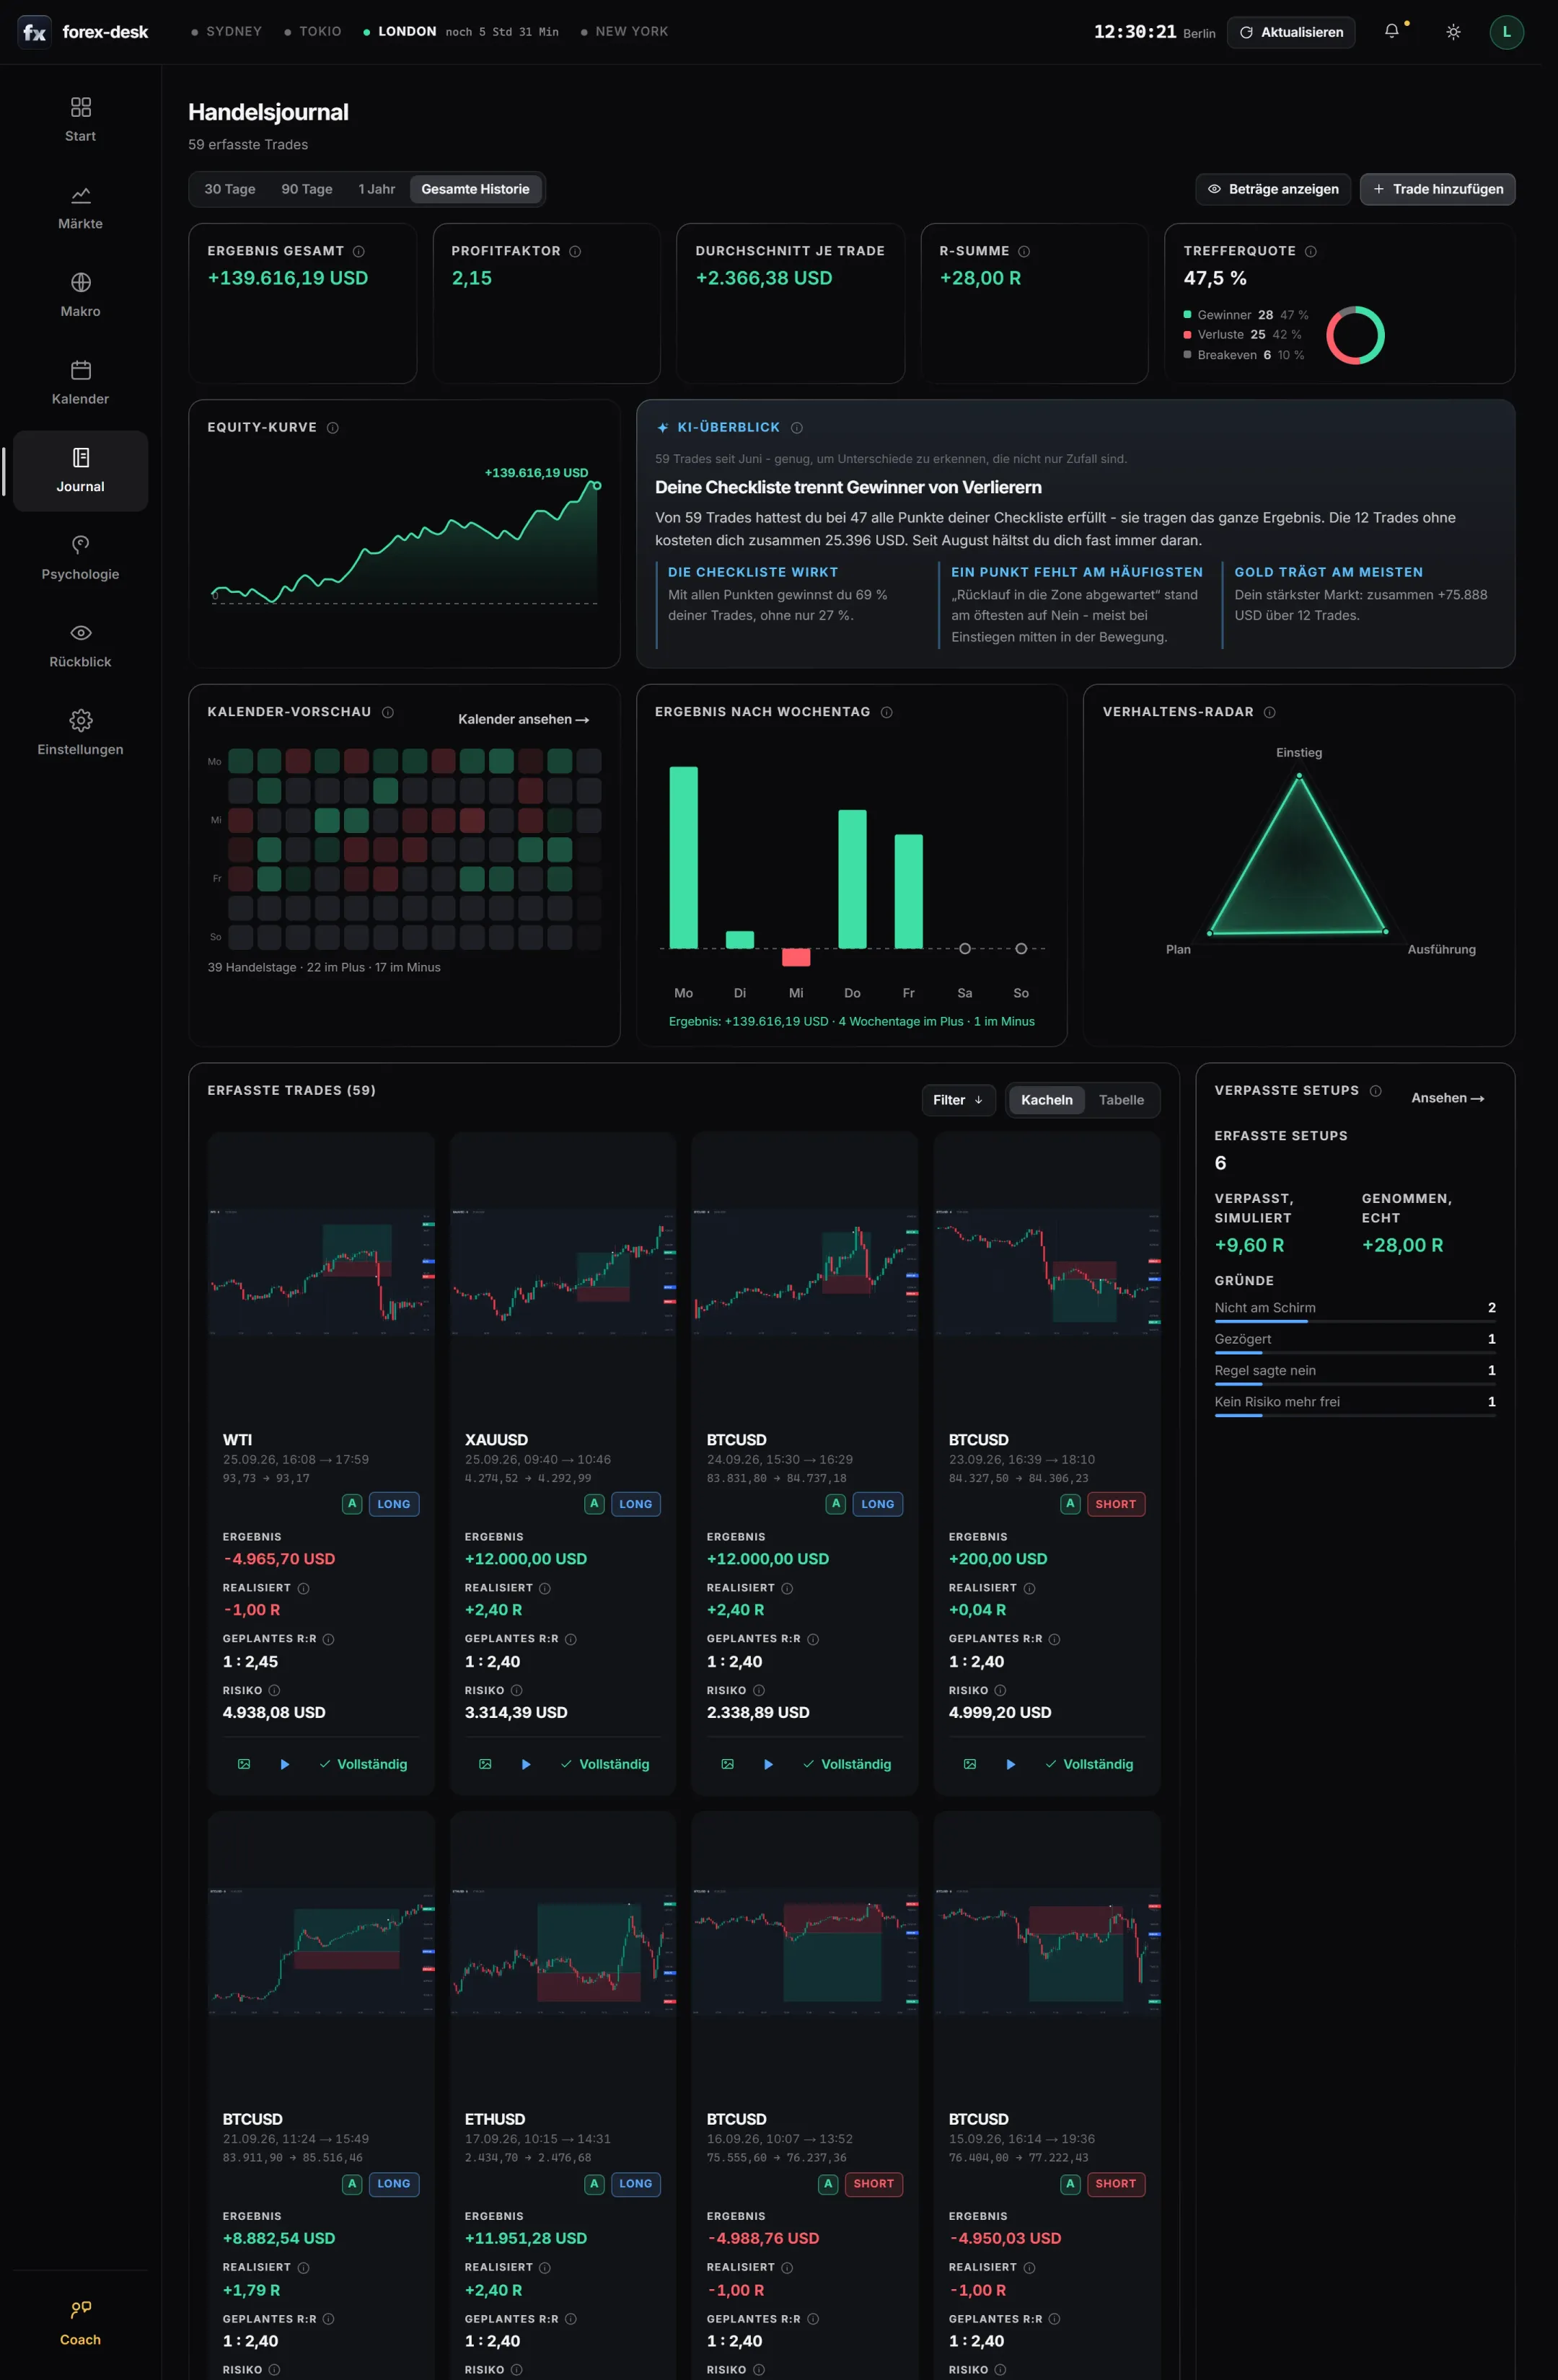Open the Makro section
This screenshot has height=2380, width=1558.
80,295
